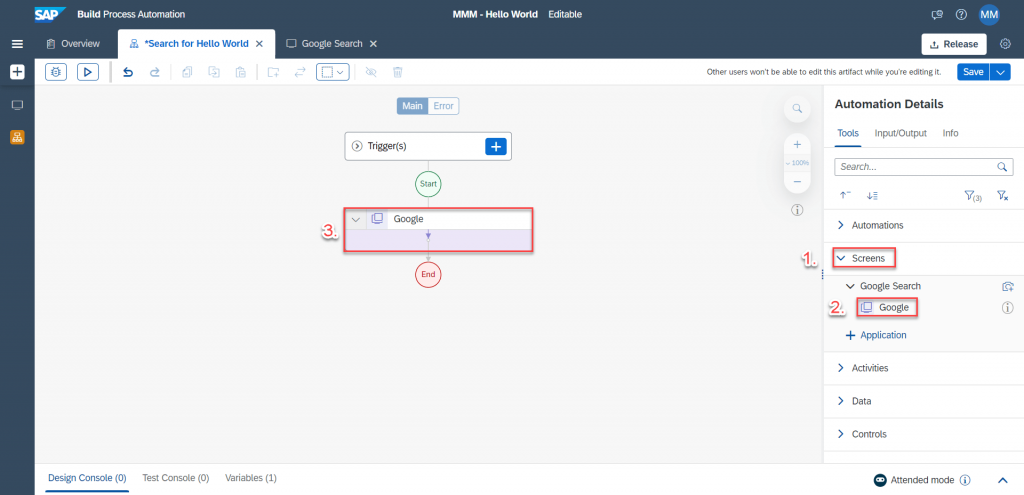Screen dimensions: 1024x495
Task: Click the + Application link
Action: pos(876,335)
